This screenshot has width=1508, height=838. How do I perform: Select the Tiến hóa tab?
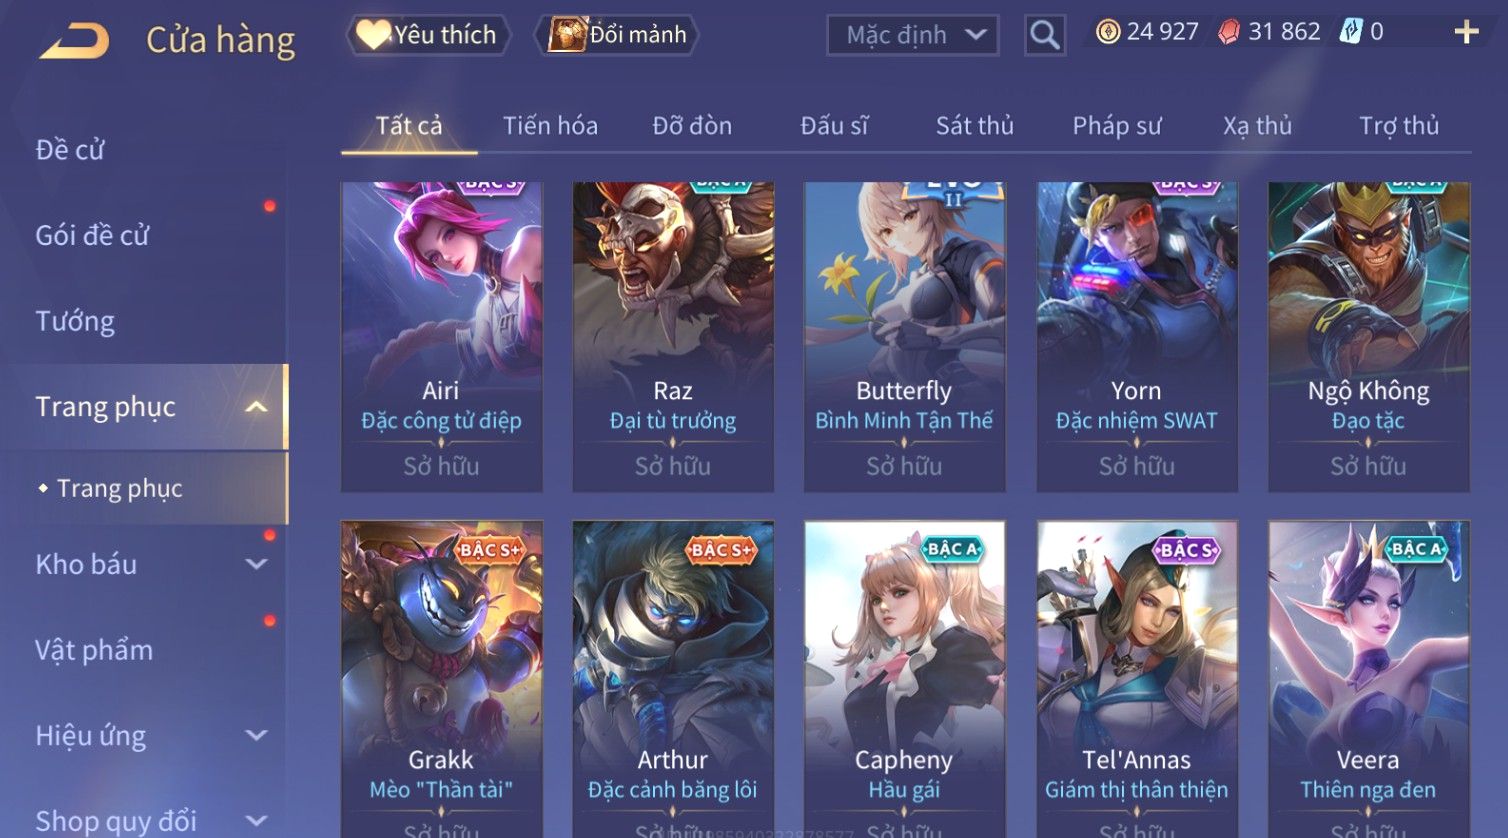550,126
